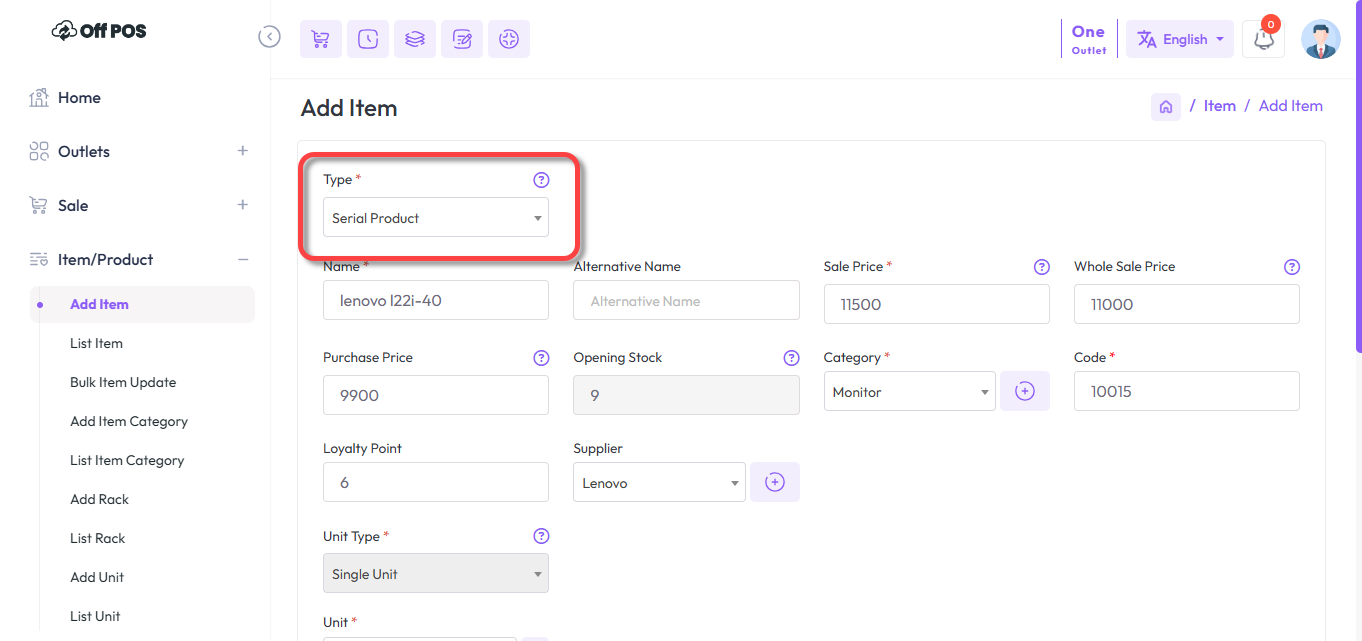Open Bulk Item Update in sidebar
This screenshot has height=641, width=1362.
tap(123, 382)
